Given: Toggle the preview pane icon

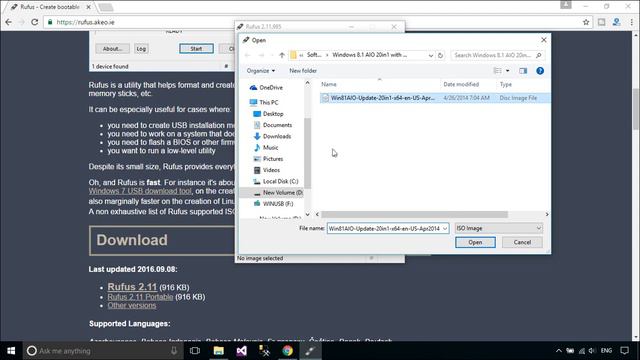Looking at the screenshot, I should coord(523,71).
